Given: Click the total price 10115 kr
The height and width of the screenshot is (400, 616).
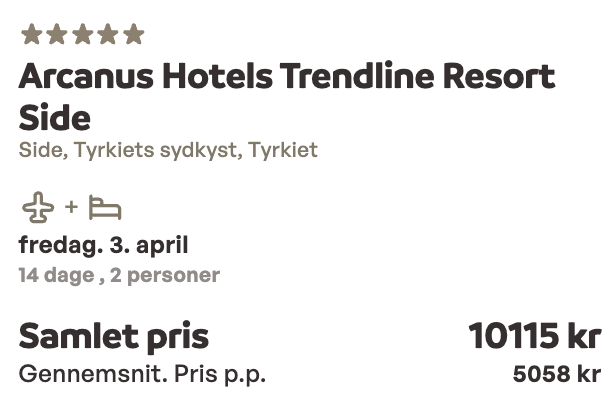Looking at the screenshot, I should tap(535, 336).
